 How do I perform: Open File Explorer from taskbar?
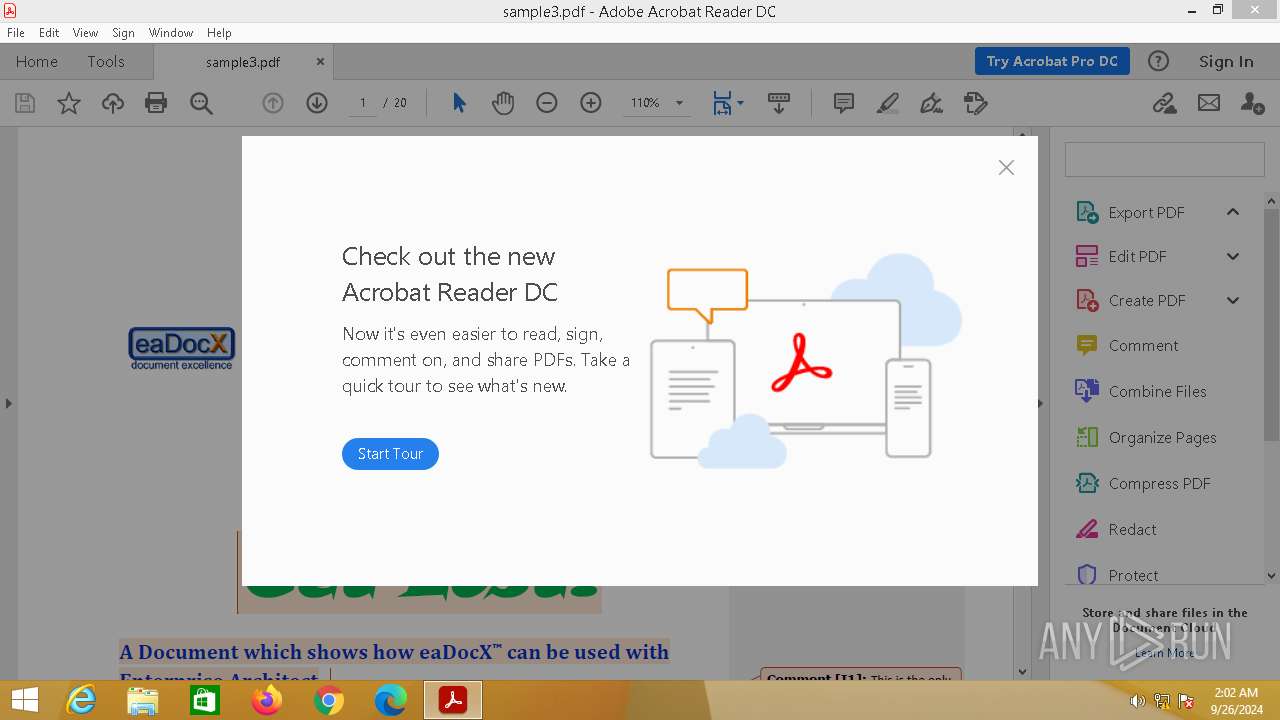143,701
